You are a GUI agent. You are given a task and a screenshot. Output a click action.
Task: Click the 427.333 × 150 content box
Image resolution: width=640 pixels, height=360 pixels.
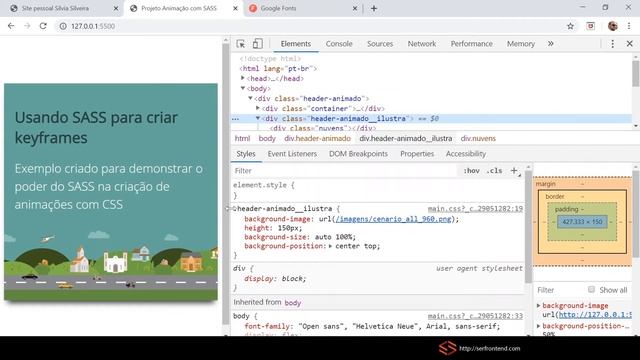point(582,222)
